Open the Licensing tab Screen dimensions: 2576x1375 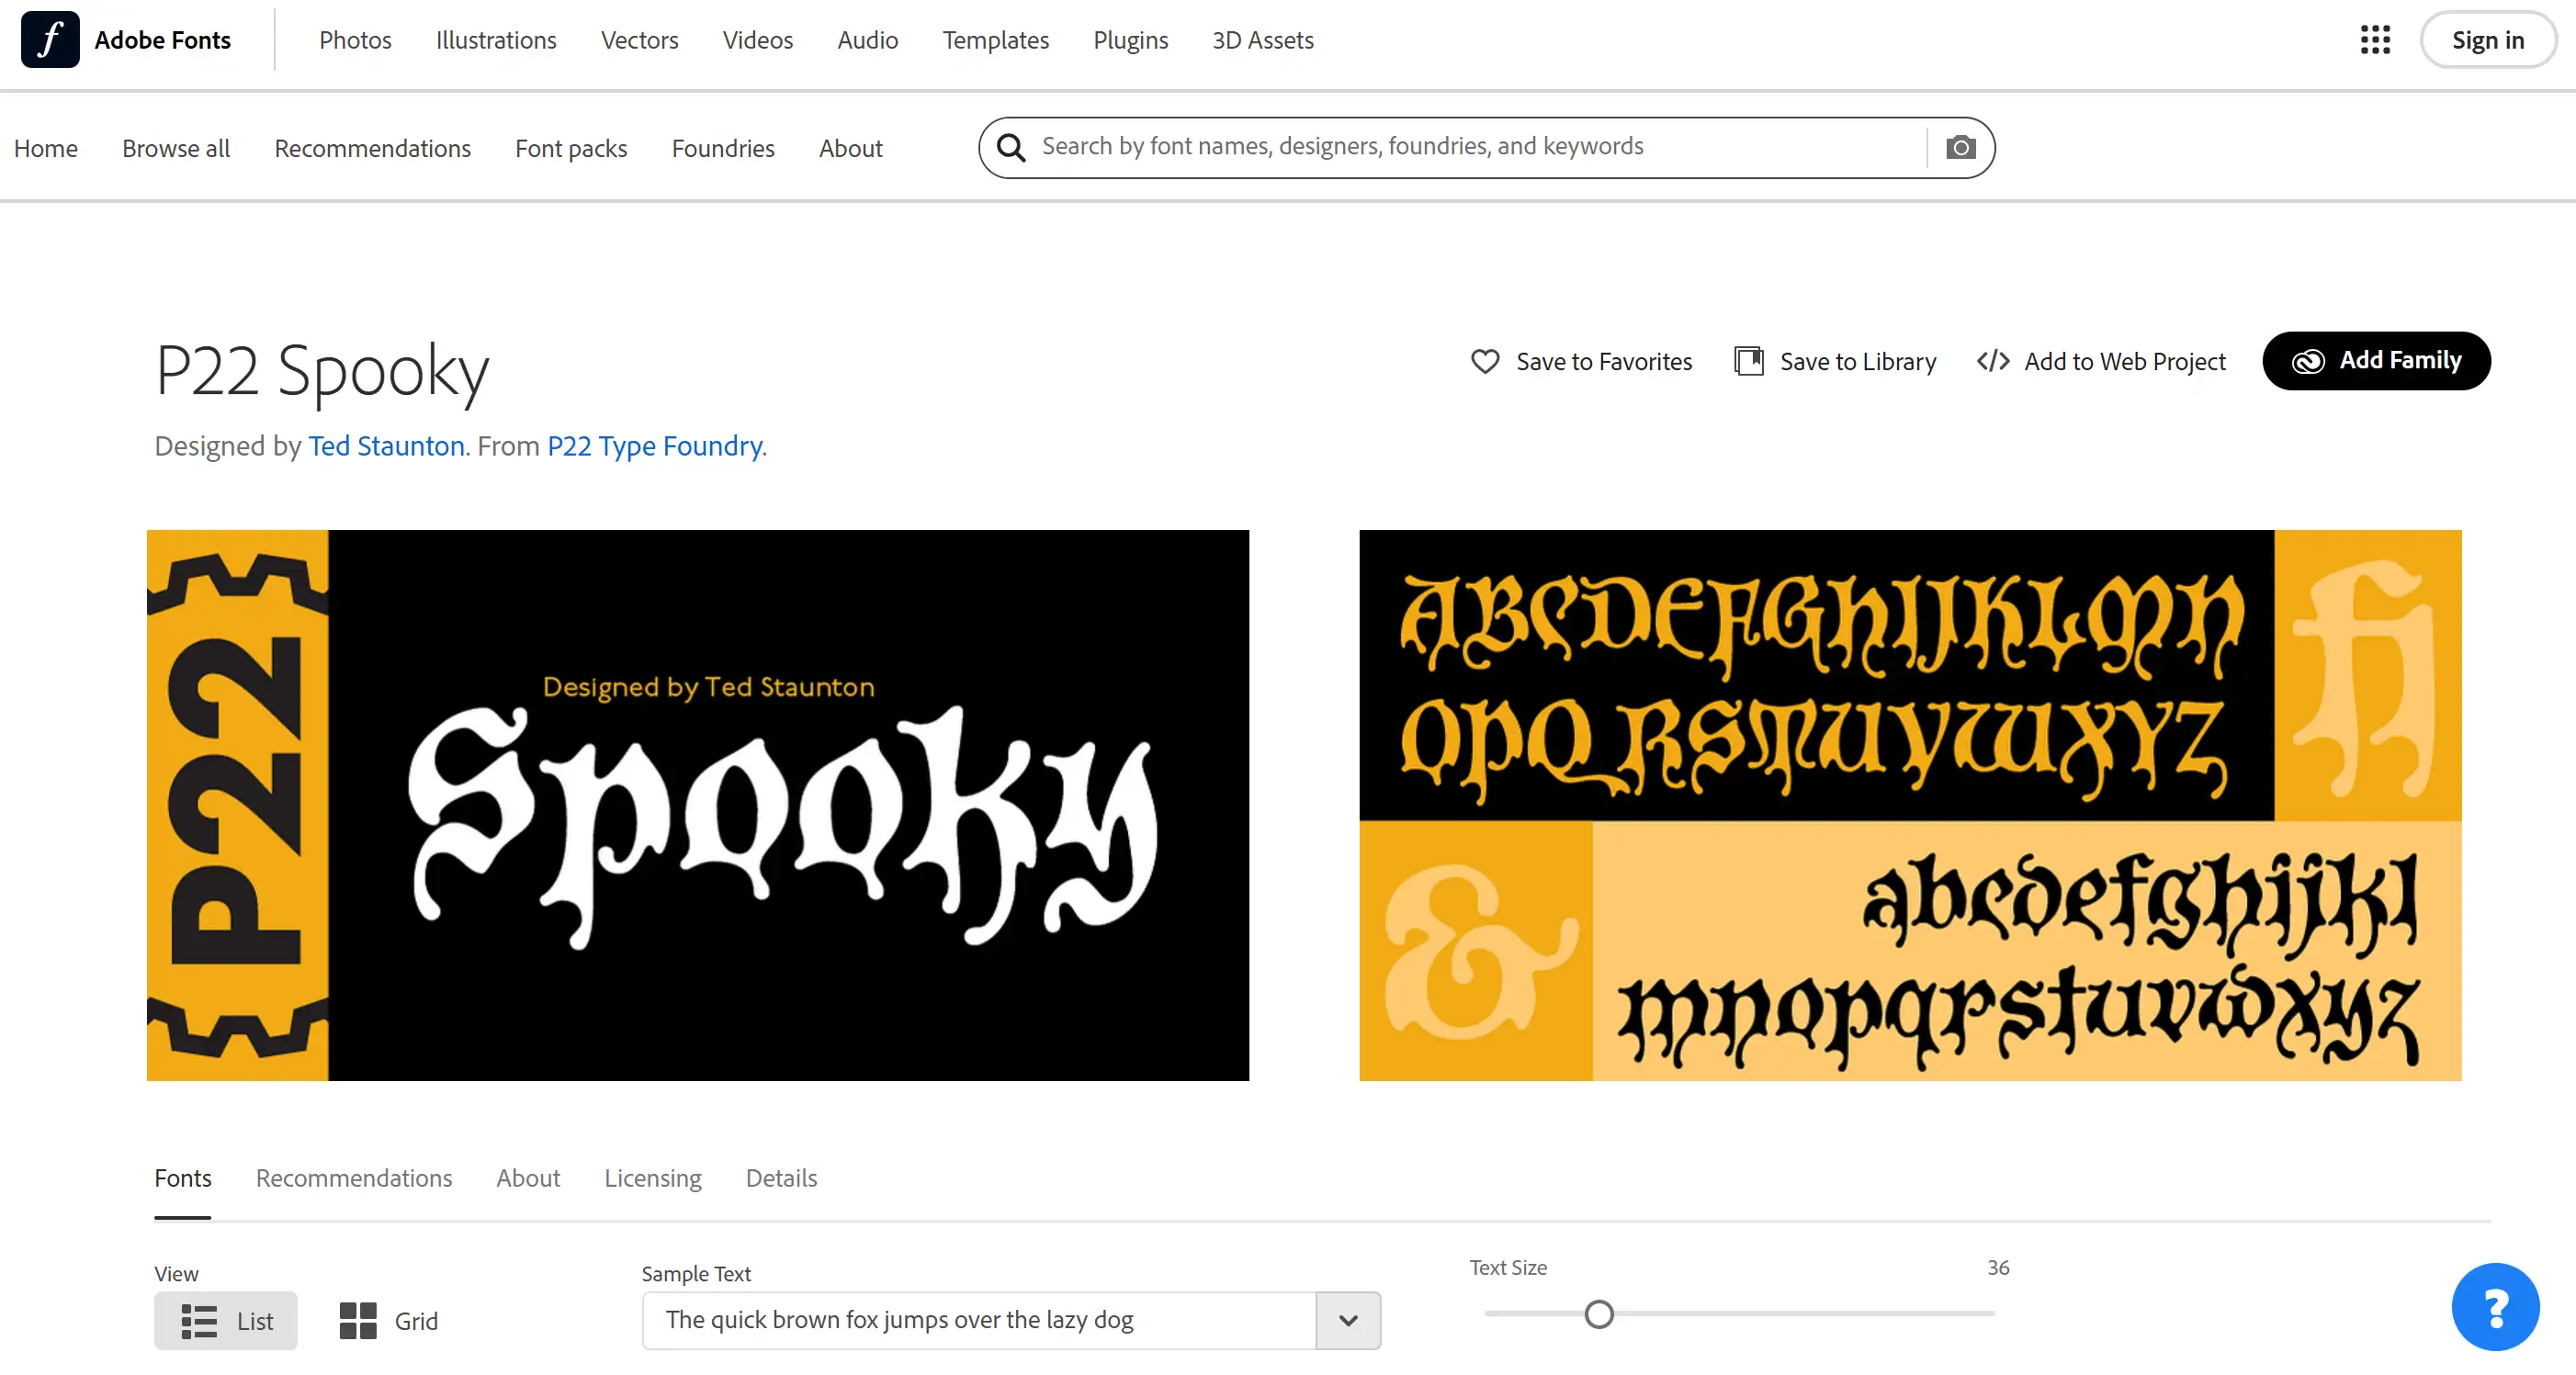(653, 1178)
